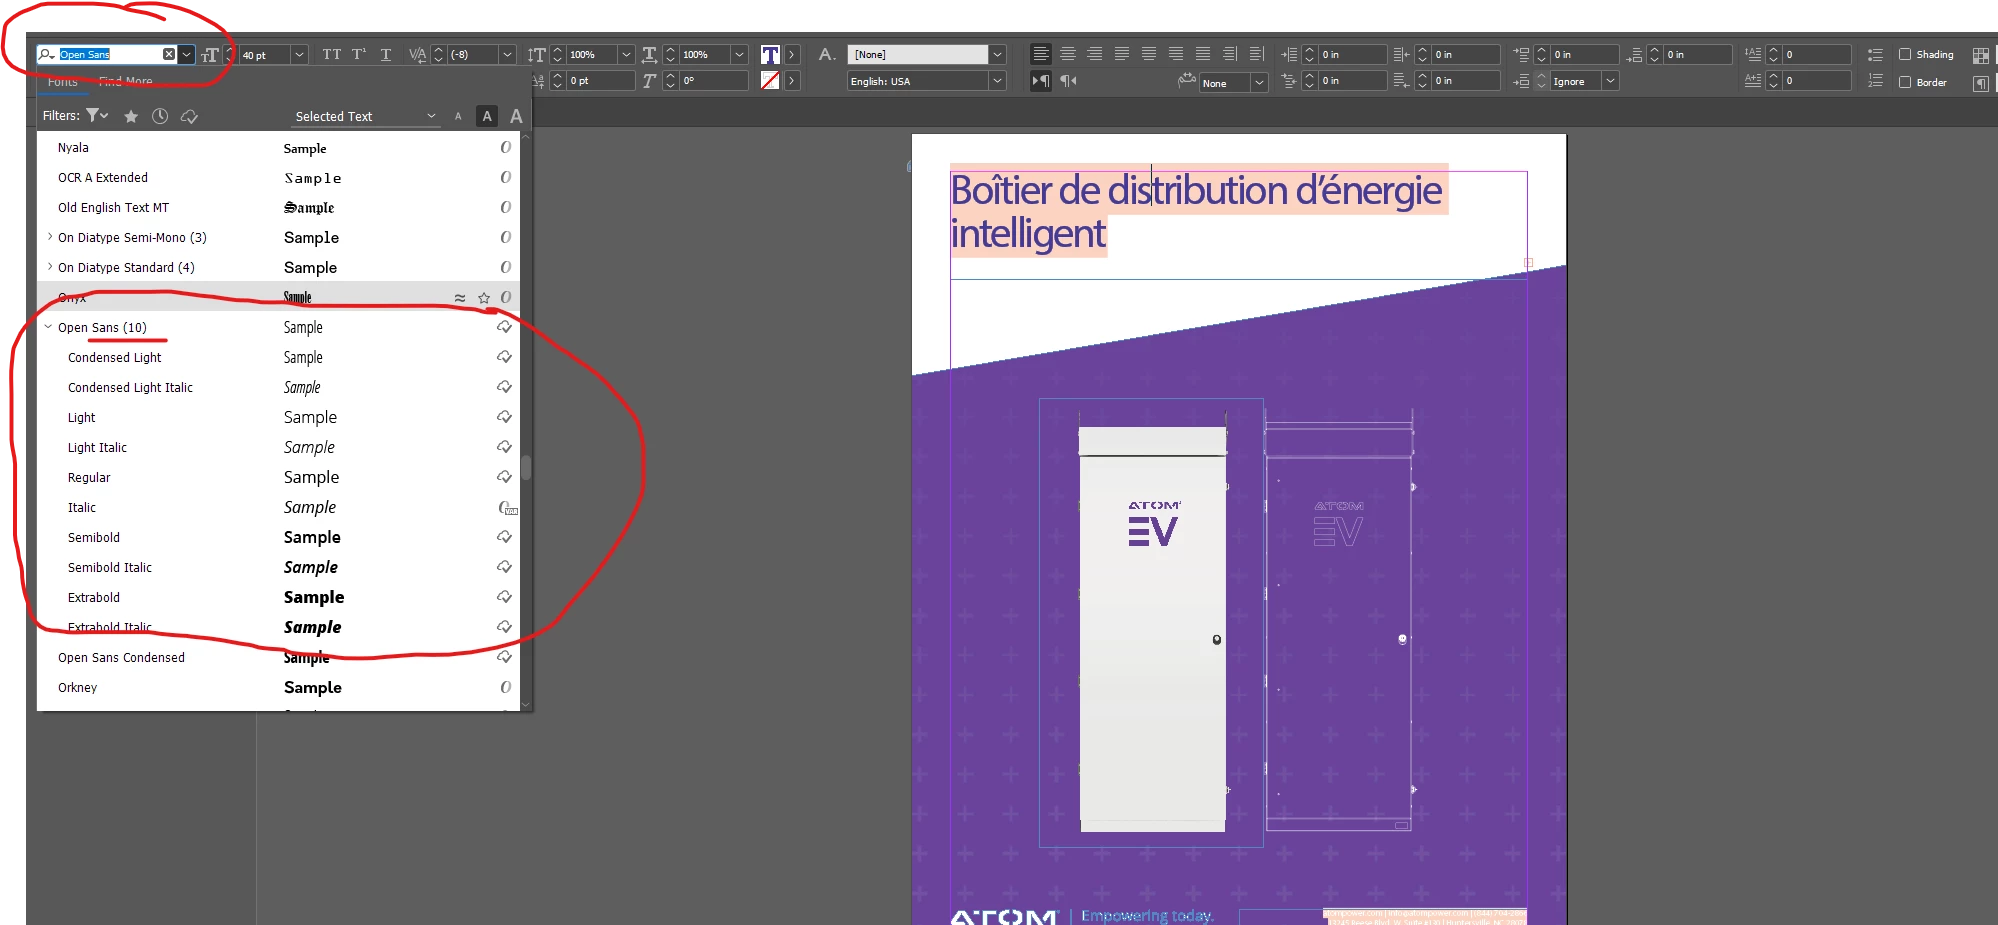
Task: Click the text stroke None swatch
Action: (770, 80)
